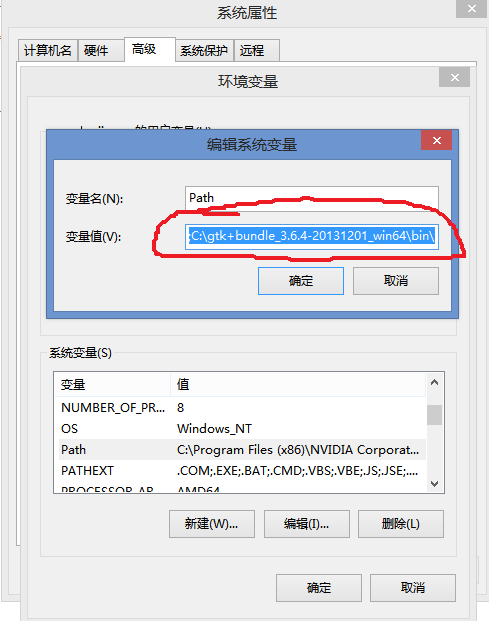Select the PATHEXT variable row
The height and width of the screenshot is (621, 489).
pos(242,471)
